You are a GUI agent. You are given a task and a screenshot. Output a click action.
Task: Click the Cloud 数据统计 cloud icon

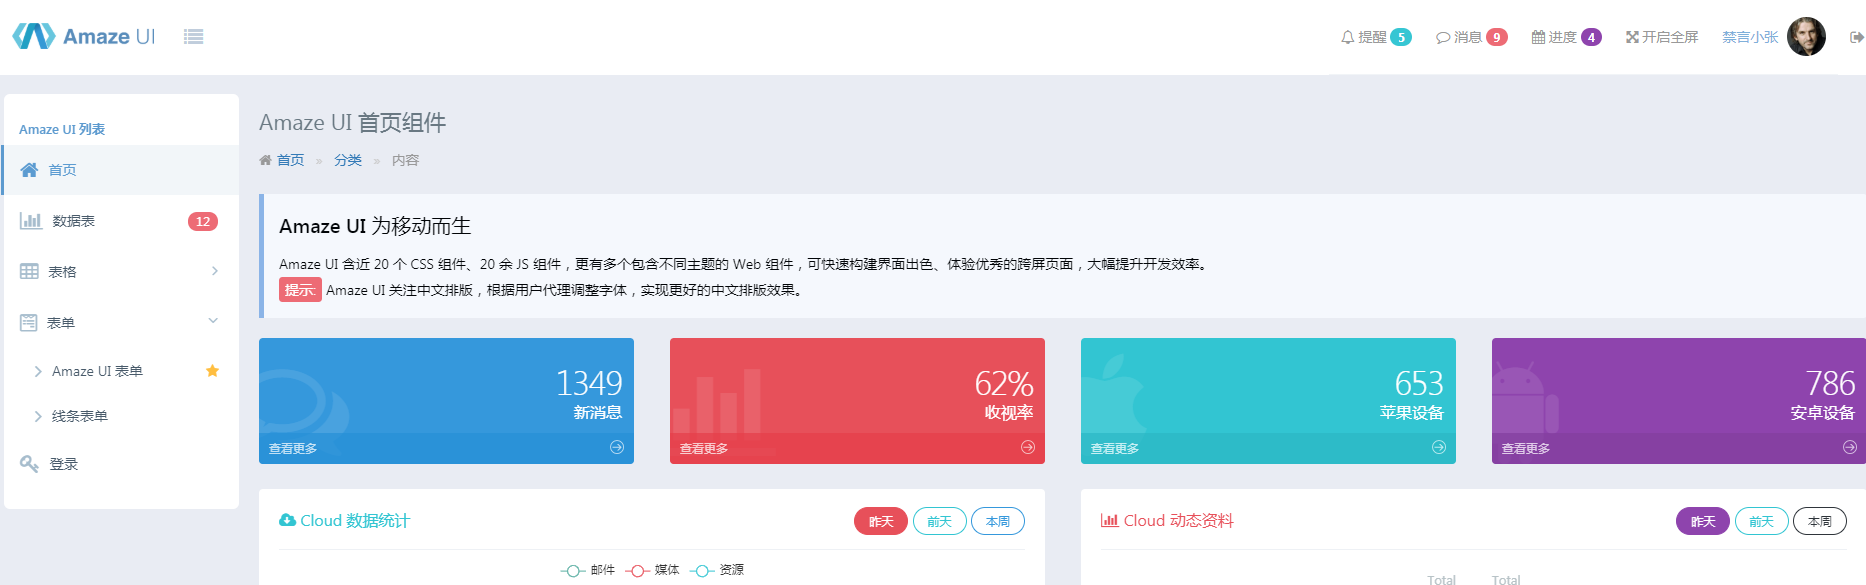(x=287, y=520)
